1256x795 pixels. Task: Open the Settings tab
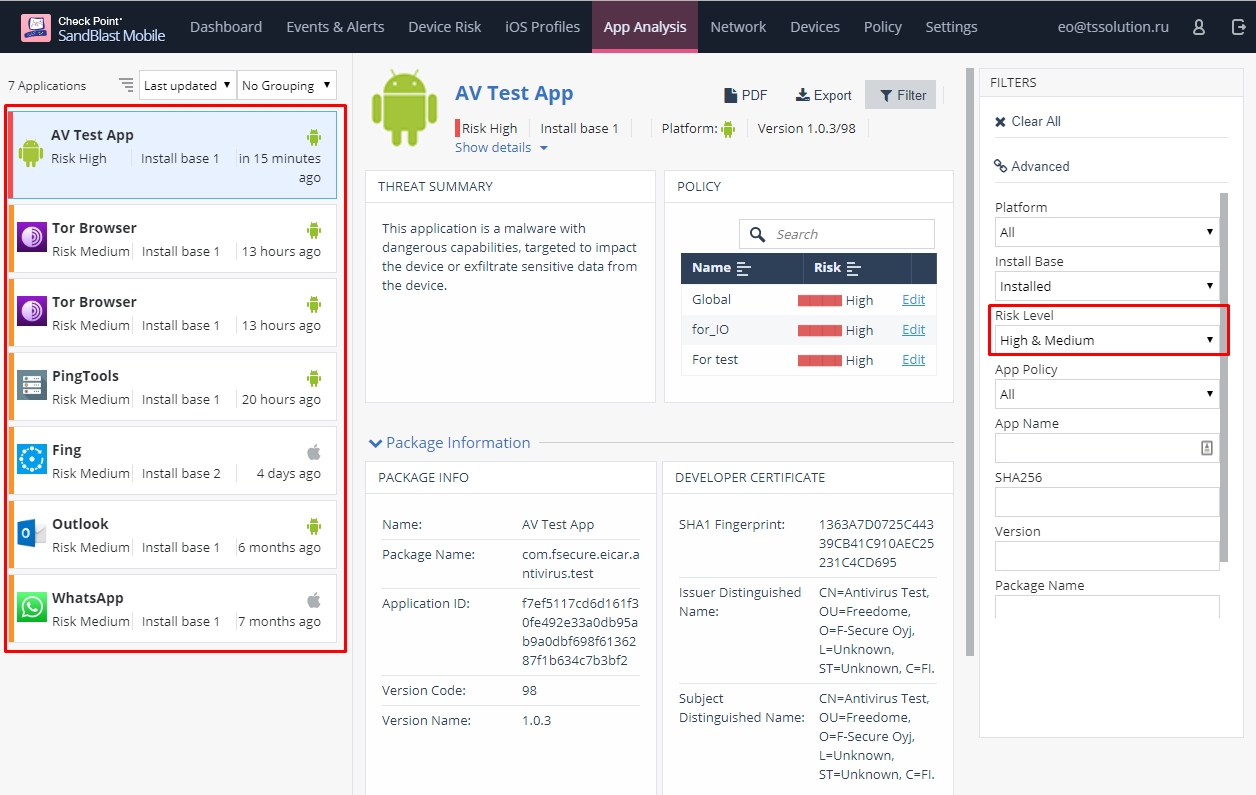952,27
